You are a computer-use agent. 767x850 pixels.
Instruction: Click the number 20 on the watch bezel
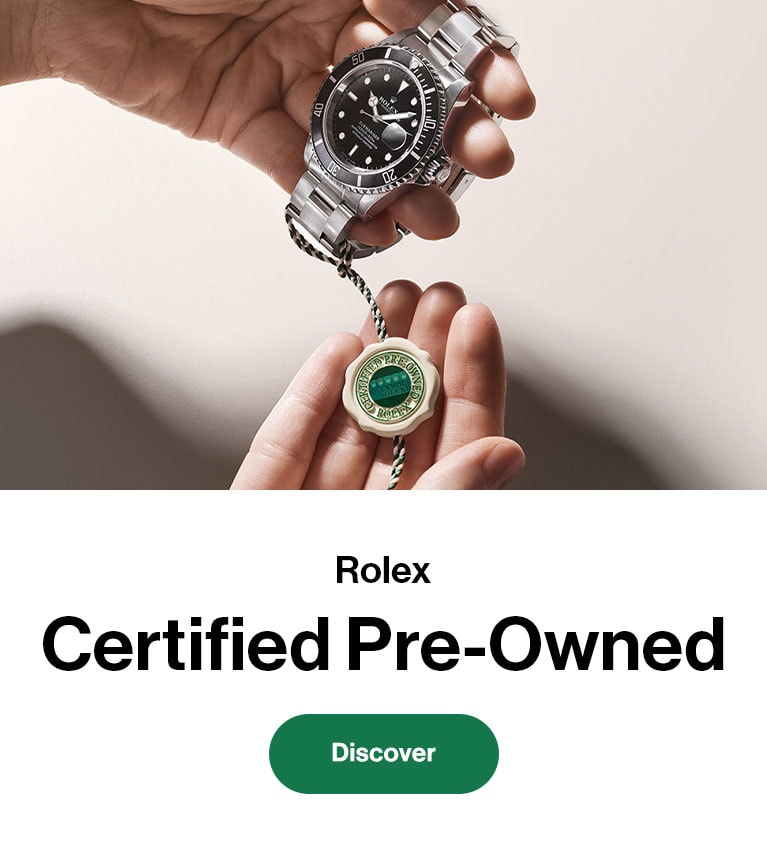pyautogui.click(x=389, y=177)
